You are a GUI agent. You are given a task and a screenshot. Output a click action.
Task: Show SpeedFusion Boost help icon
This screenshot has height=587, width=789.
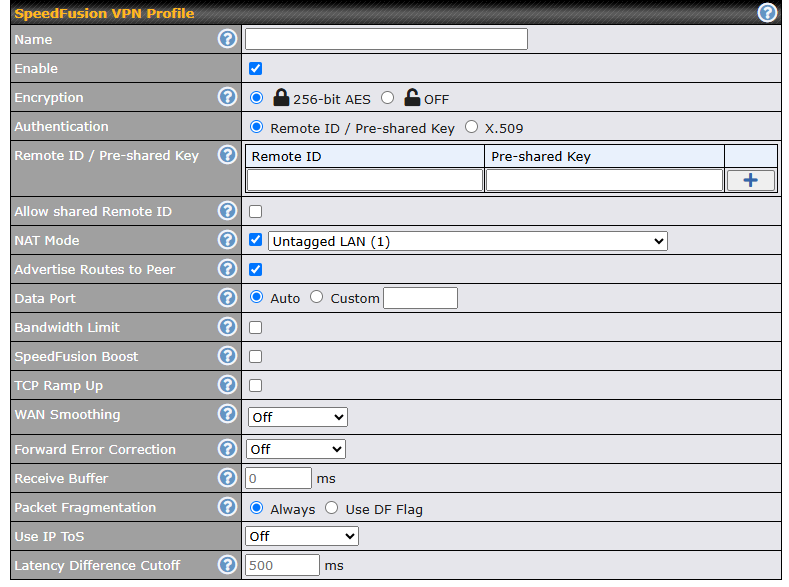[227, 356]
